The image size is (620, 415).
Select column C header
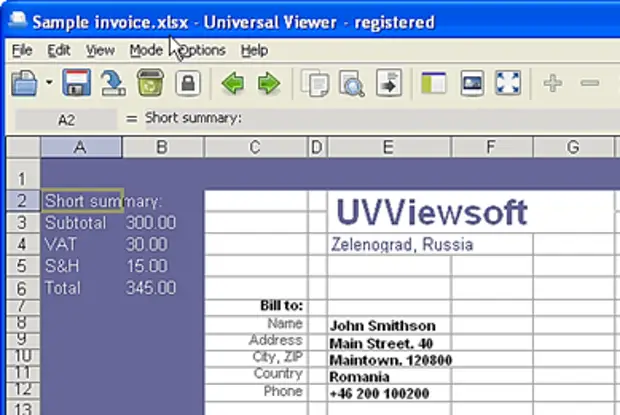pyautogui.click(x=255, y=148)
